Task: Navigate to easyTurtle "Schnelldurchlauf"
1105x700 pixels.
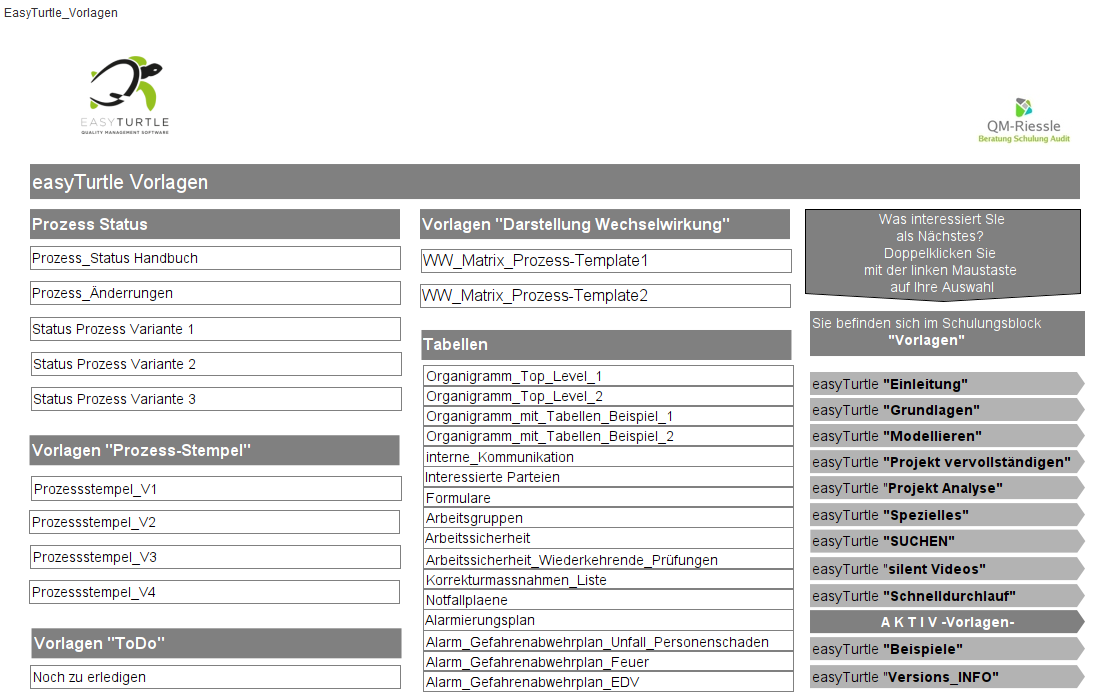Action: pos(946,596)
